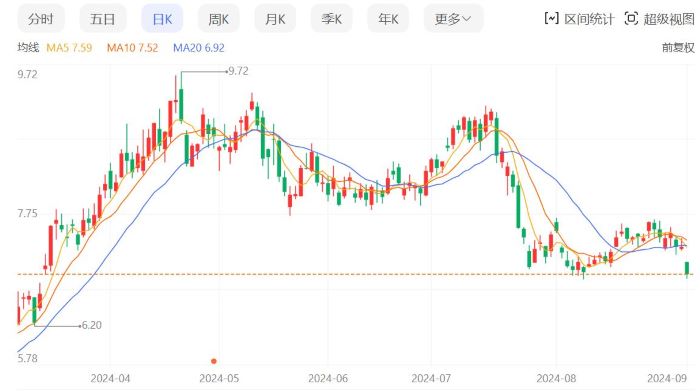
Task: Click the 2024-05 date axis label
Action: click(x=219, y=379)
